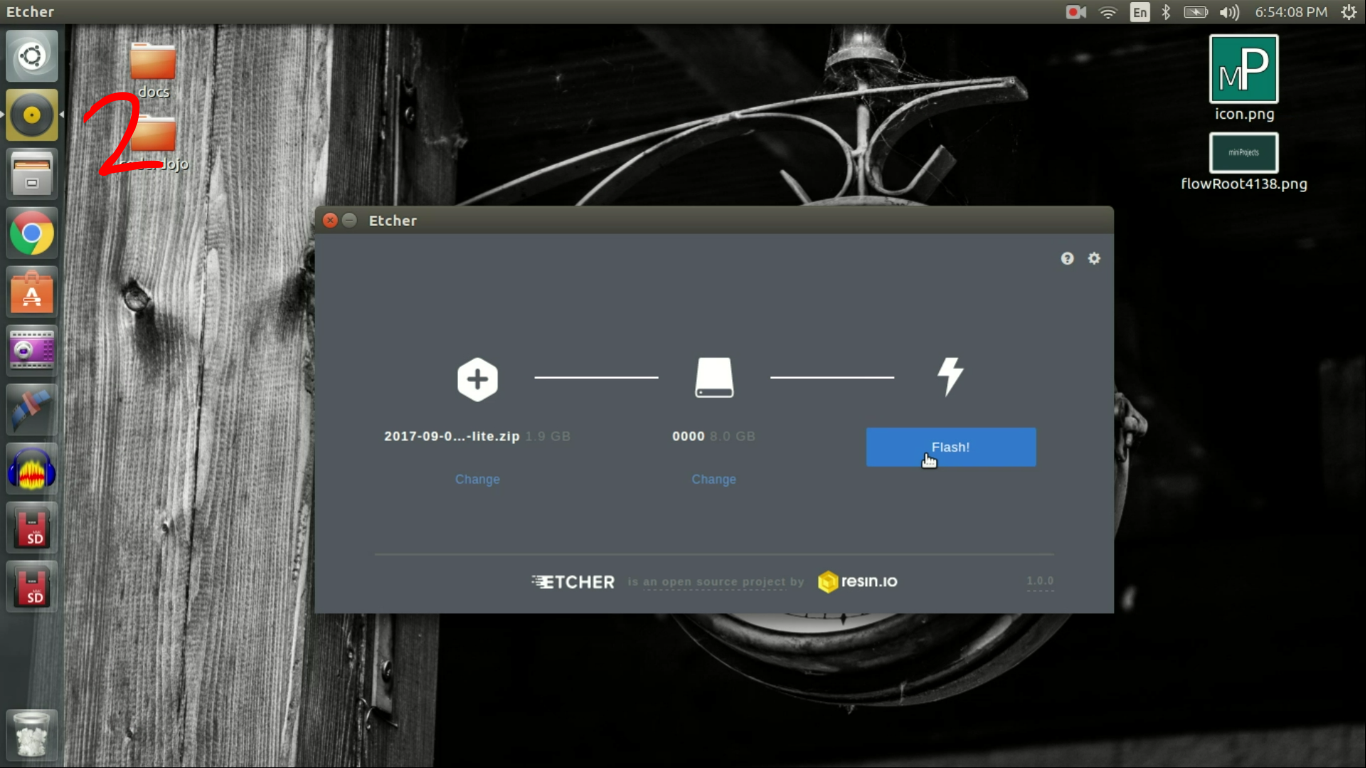The width and height of the screenshot is (1366, 768).
Task: Click the clock showing 6:54:08 PM
Action: [1291, 12]
